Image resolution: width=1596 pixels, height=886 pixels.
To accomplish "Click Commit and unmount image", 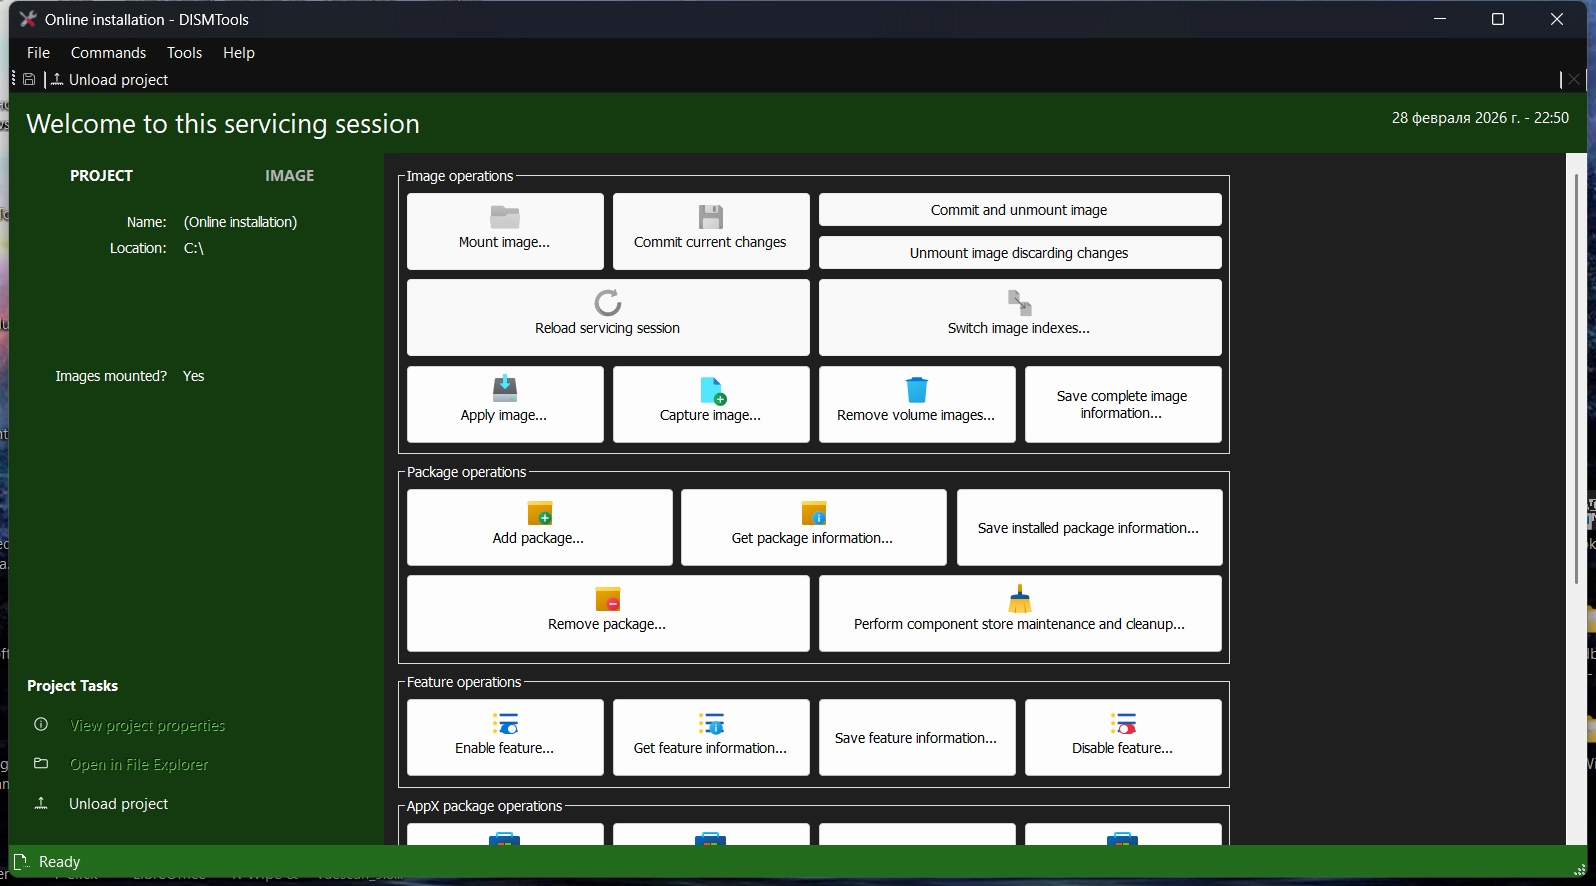I will (1020, 210).
